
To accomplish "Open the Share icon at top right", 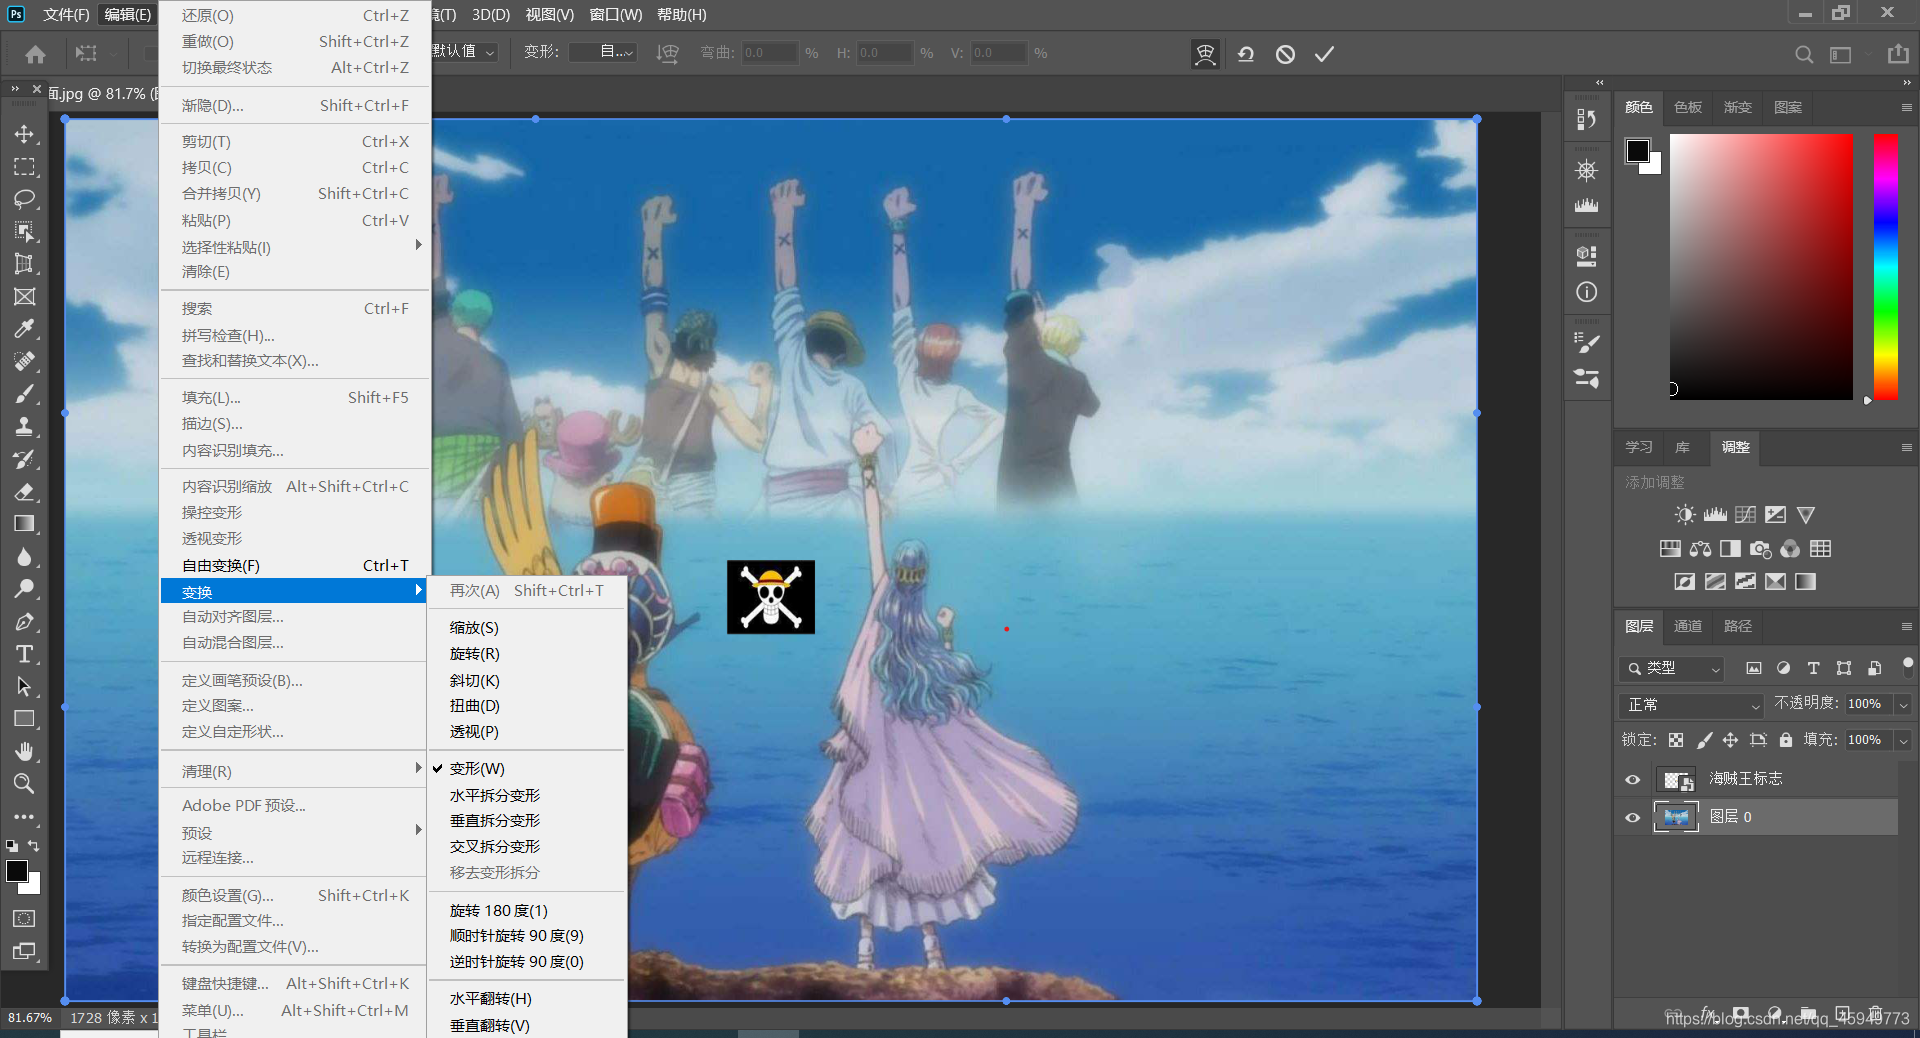I will tap(1898, 54).
